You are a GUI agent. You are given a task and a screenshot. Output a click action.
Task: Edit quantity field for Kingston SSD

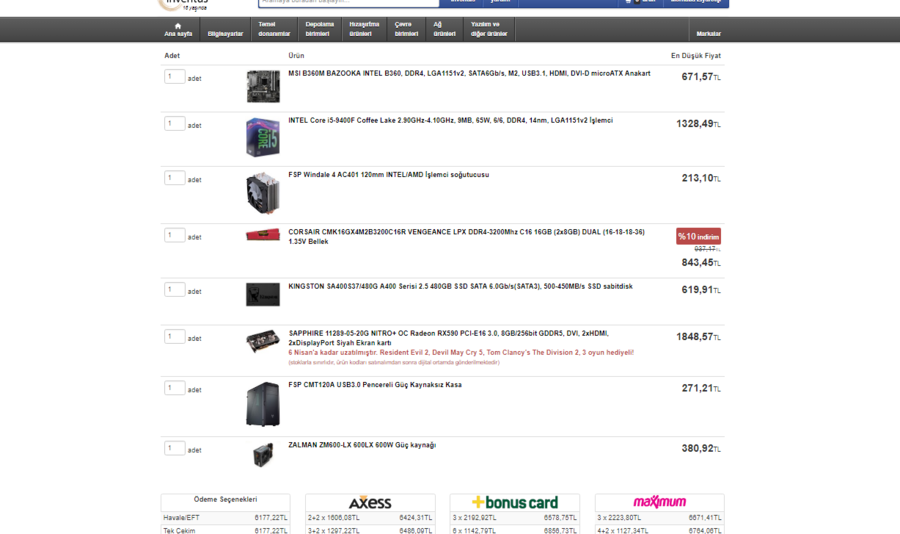[174, 289]
